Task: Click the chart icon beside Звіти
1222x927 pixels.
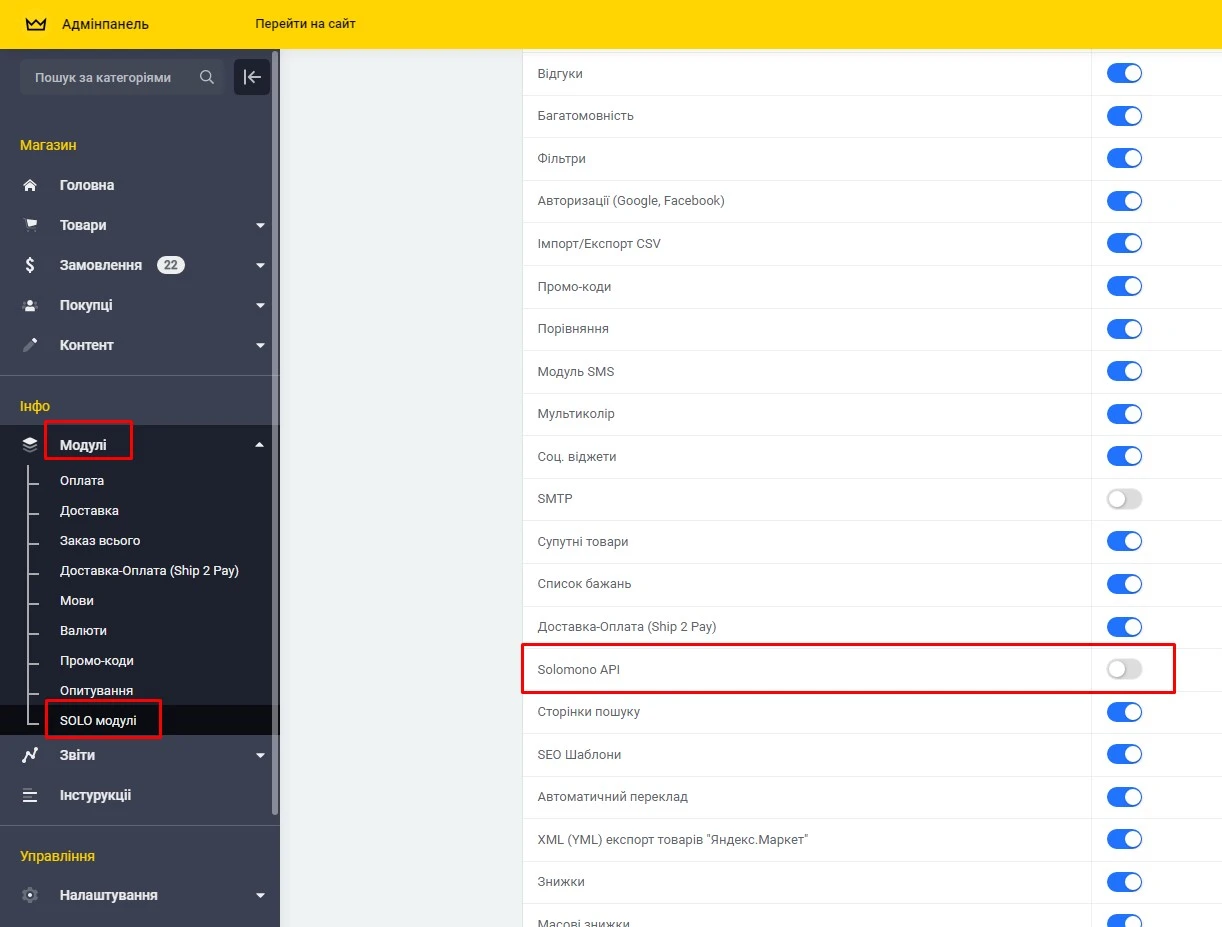Action: click(30, 755)
